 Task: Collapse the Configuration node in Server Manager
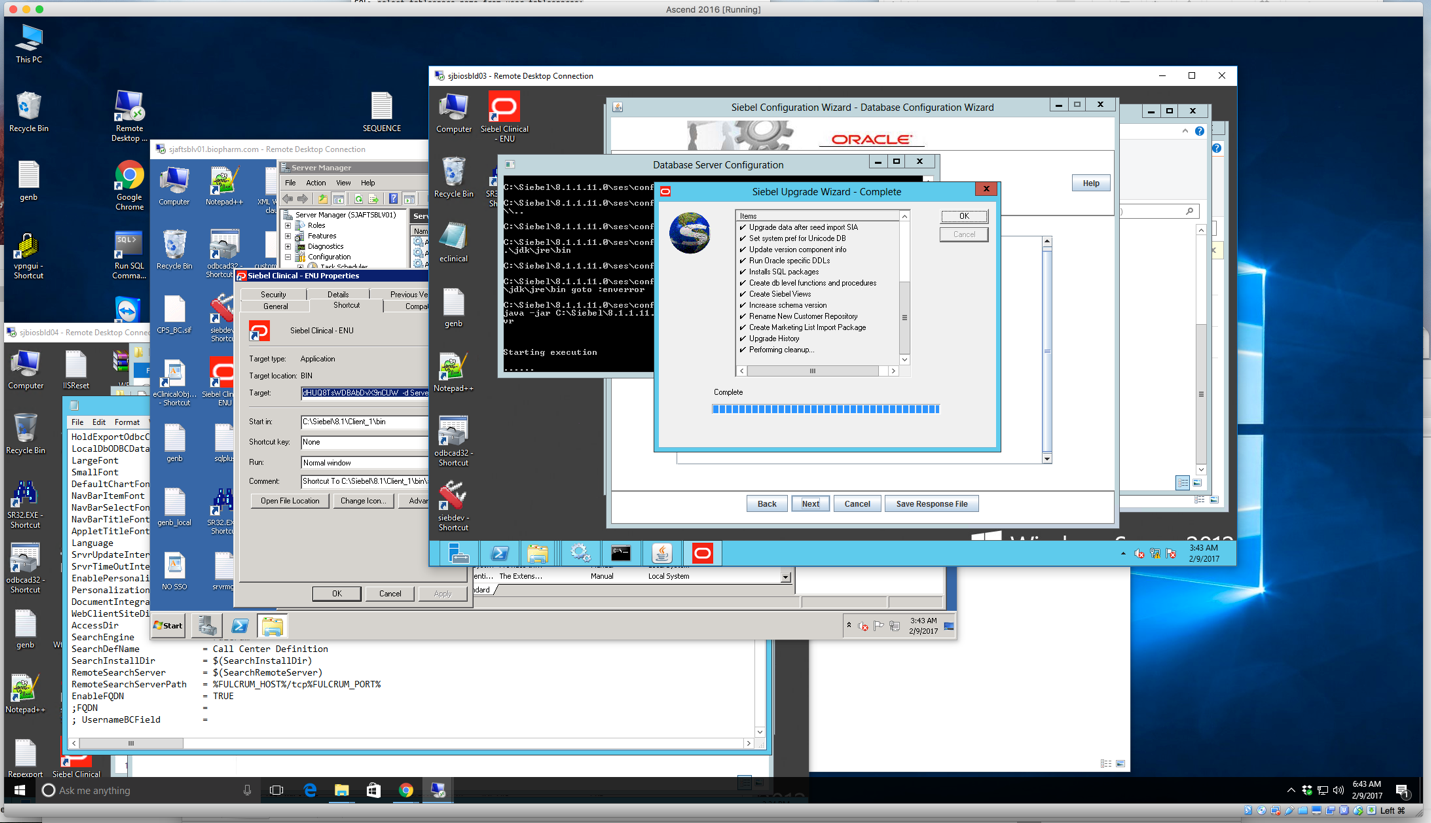(288, 257)
